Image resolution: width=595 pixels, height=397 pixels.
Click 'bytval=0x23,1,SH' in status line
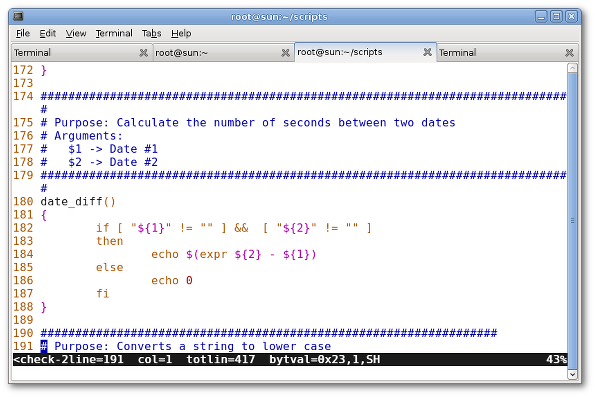(324, 359)
